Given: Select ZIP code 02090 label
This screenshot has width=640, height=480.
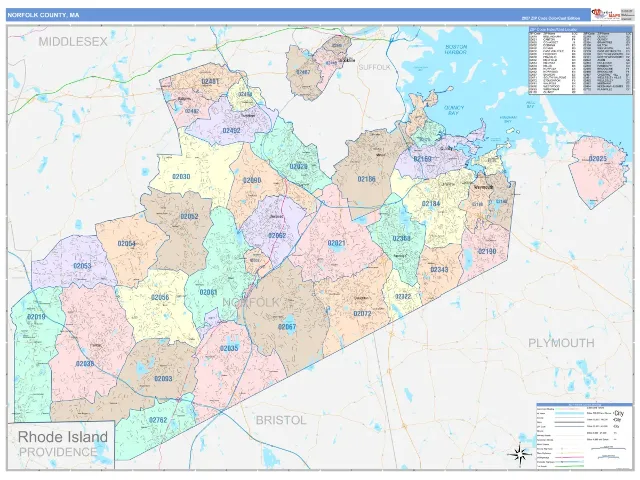Looking at the screenshot, I should [x=252, y=180].
